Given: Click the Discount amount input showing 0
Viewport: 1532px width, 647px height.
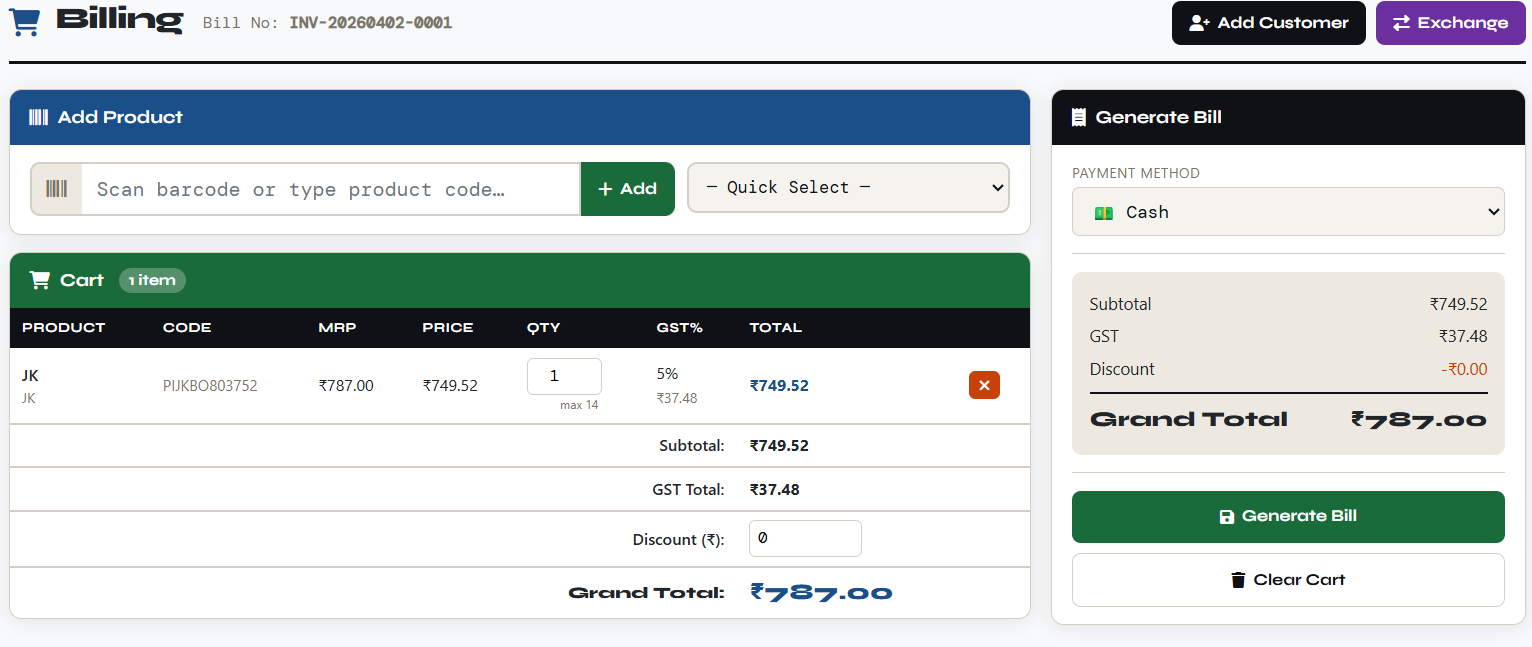Looking at the screenshot, I should coord(805,538).
